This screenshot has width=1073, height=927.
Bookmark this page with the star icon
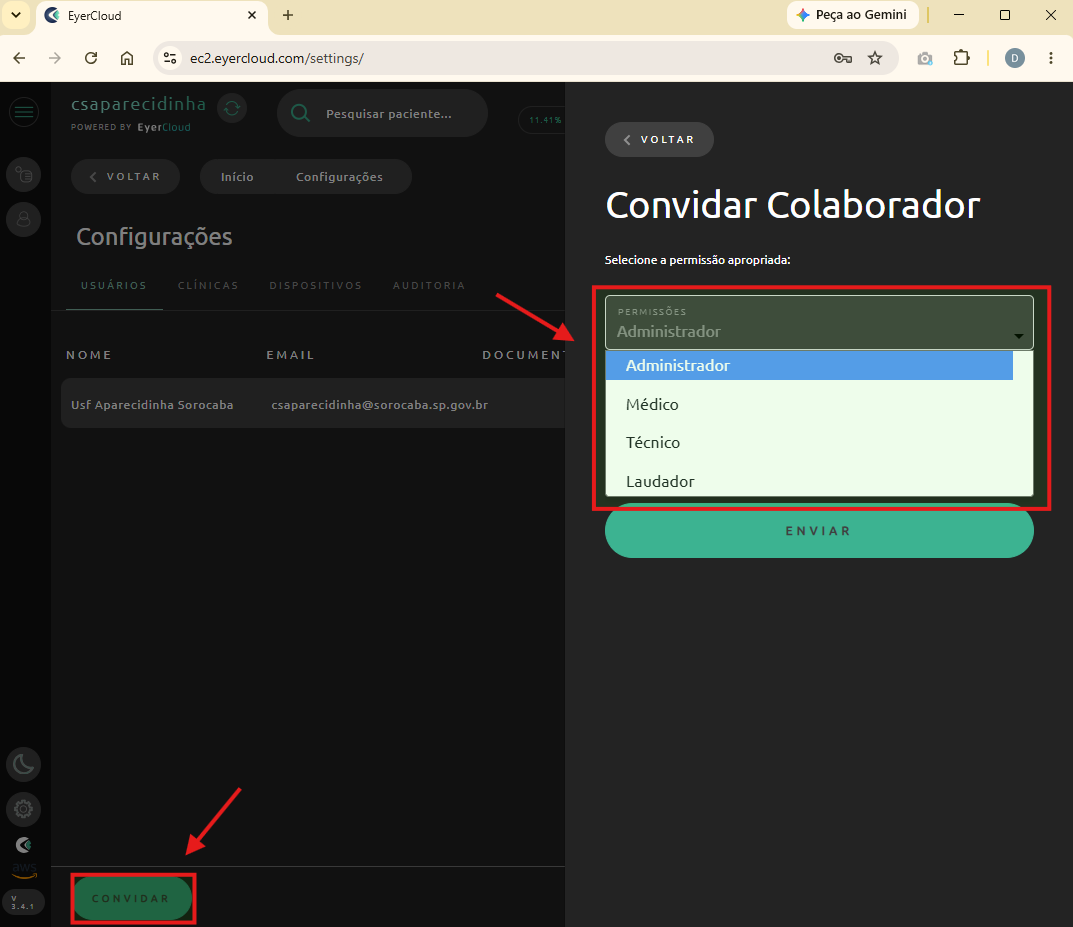pos(875,58)
